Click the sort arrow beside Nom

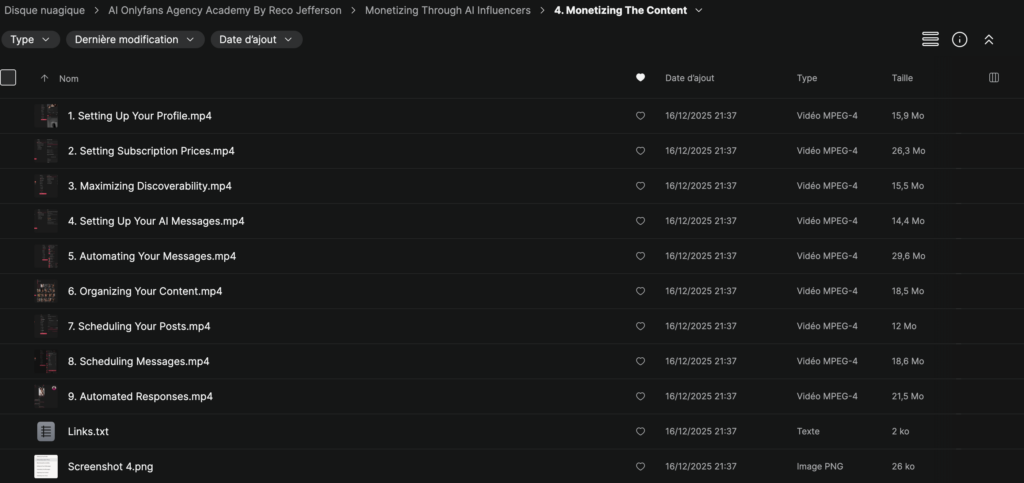[x=44, y=78]
